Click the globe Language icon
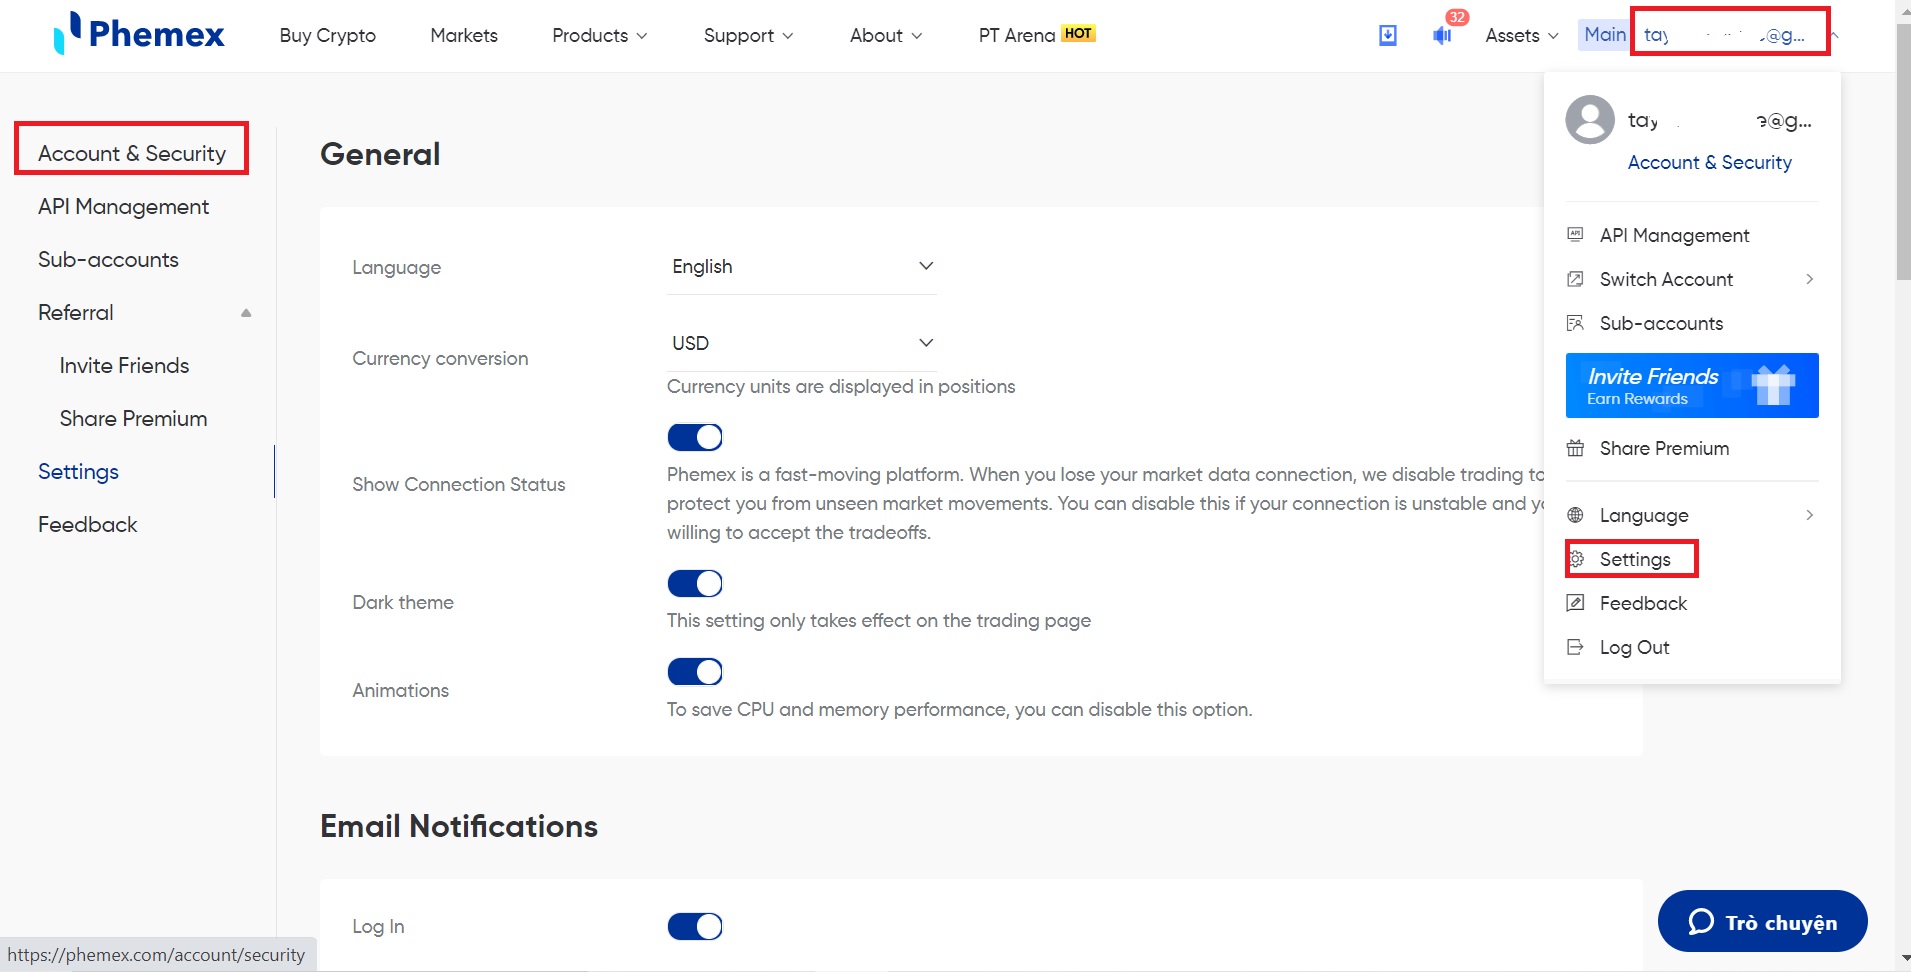The image size is (1911, 972). 1575,515
